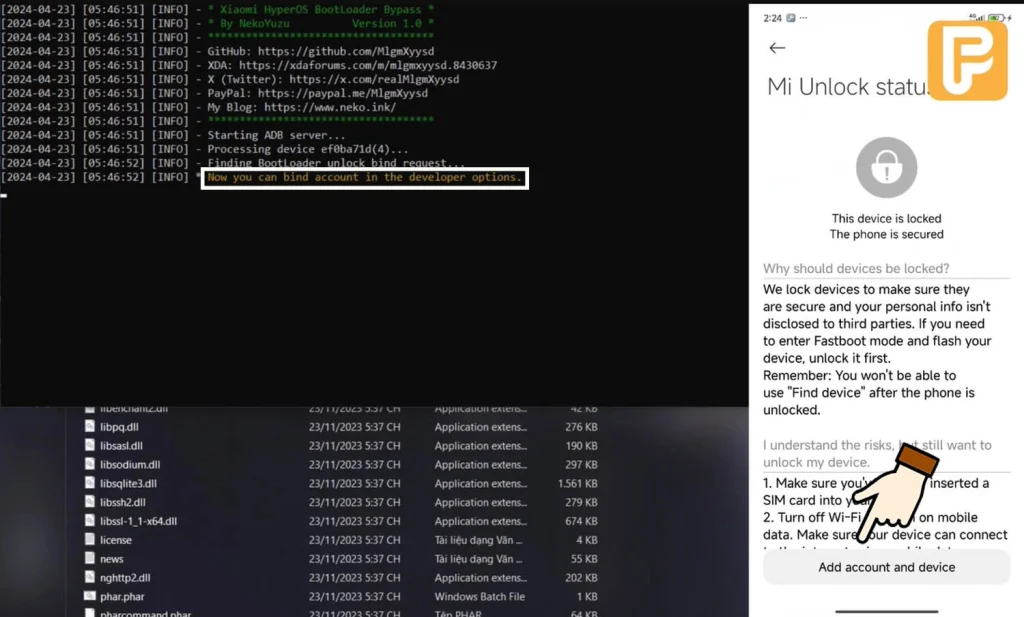Select the libsqlite3.dll file row
The width and height of the screenshot is (1024, 617).
(129, 484)
